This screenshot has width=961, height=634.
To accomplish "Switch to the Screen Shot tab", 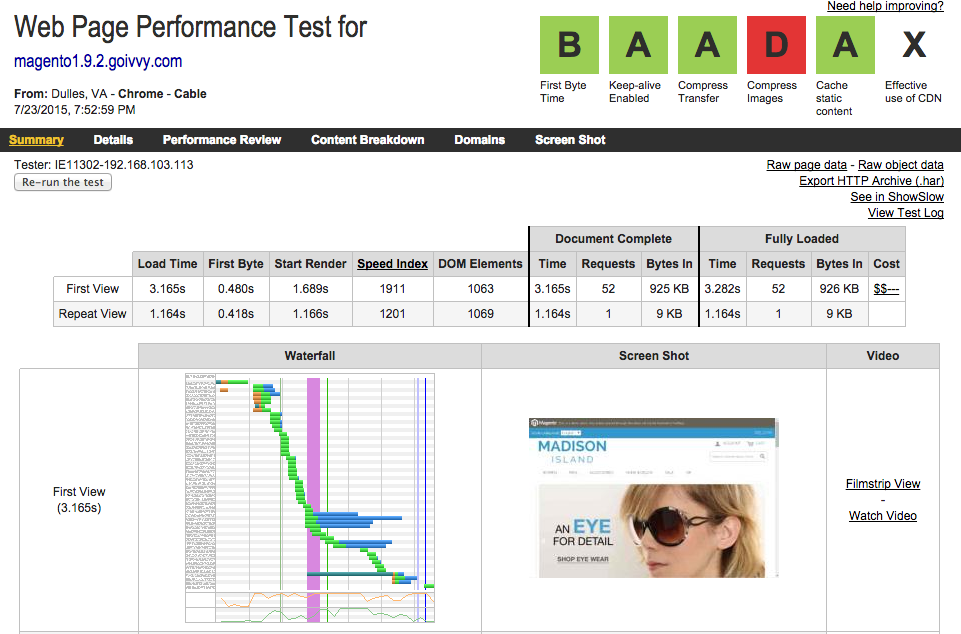I will (570, 140).
